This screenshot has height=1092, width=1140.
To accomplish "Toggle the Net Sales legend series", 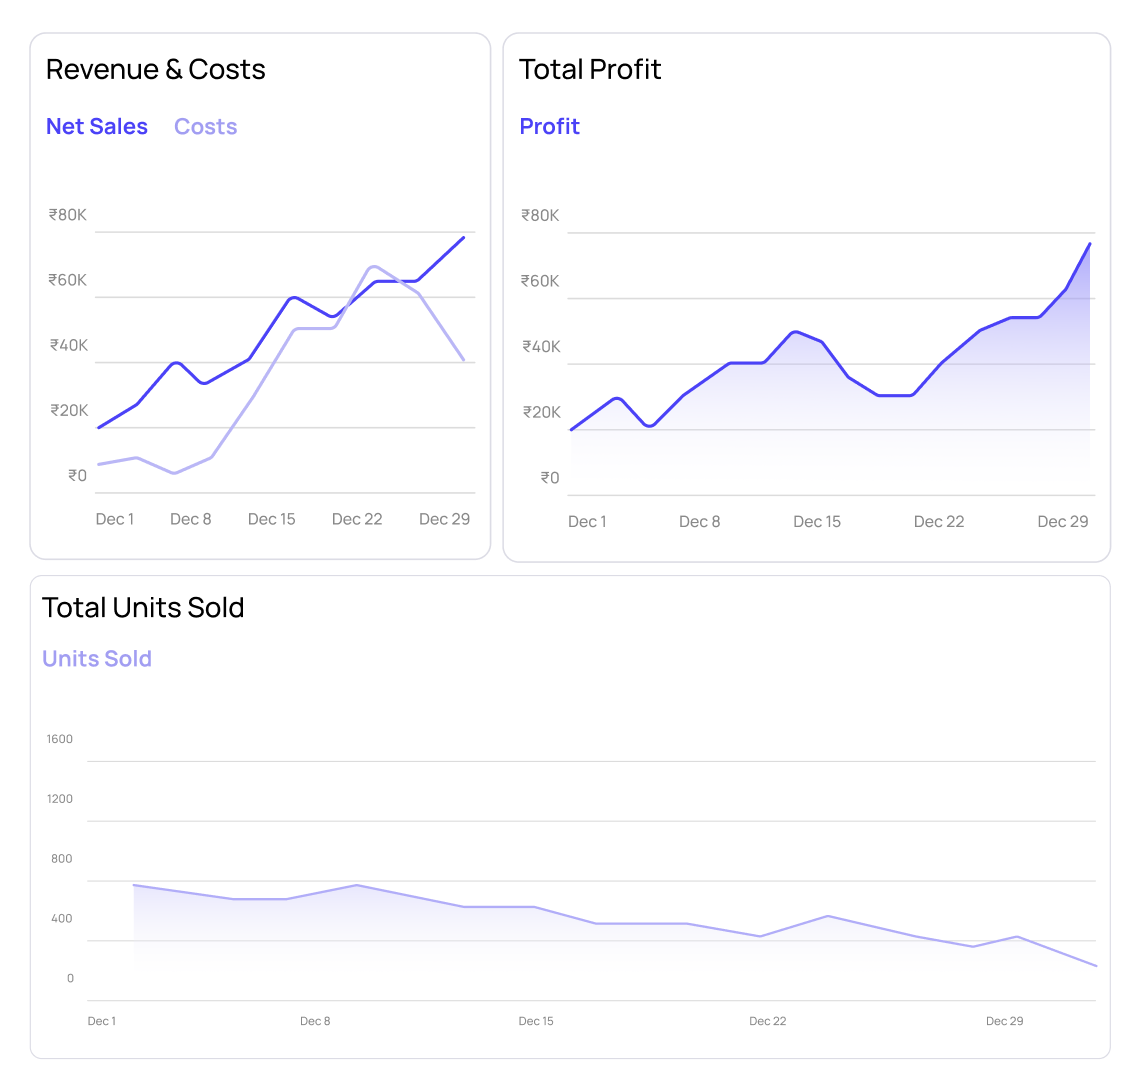I will [97, 127].
